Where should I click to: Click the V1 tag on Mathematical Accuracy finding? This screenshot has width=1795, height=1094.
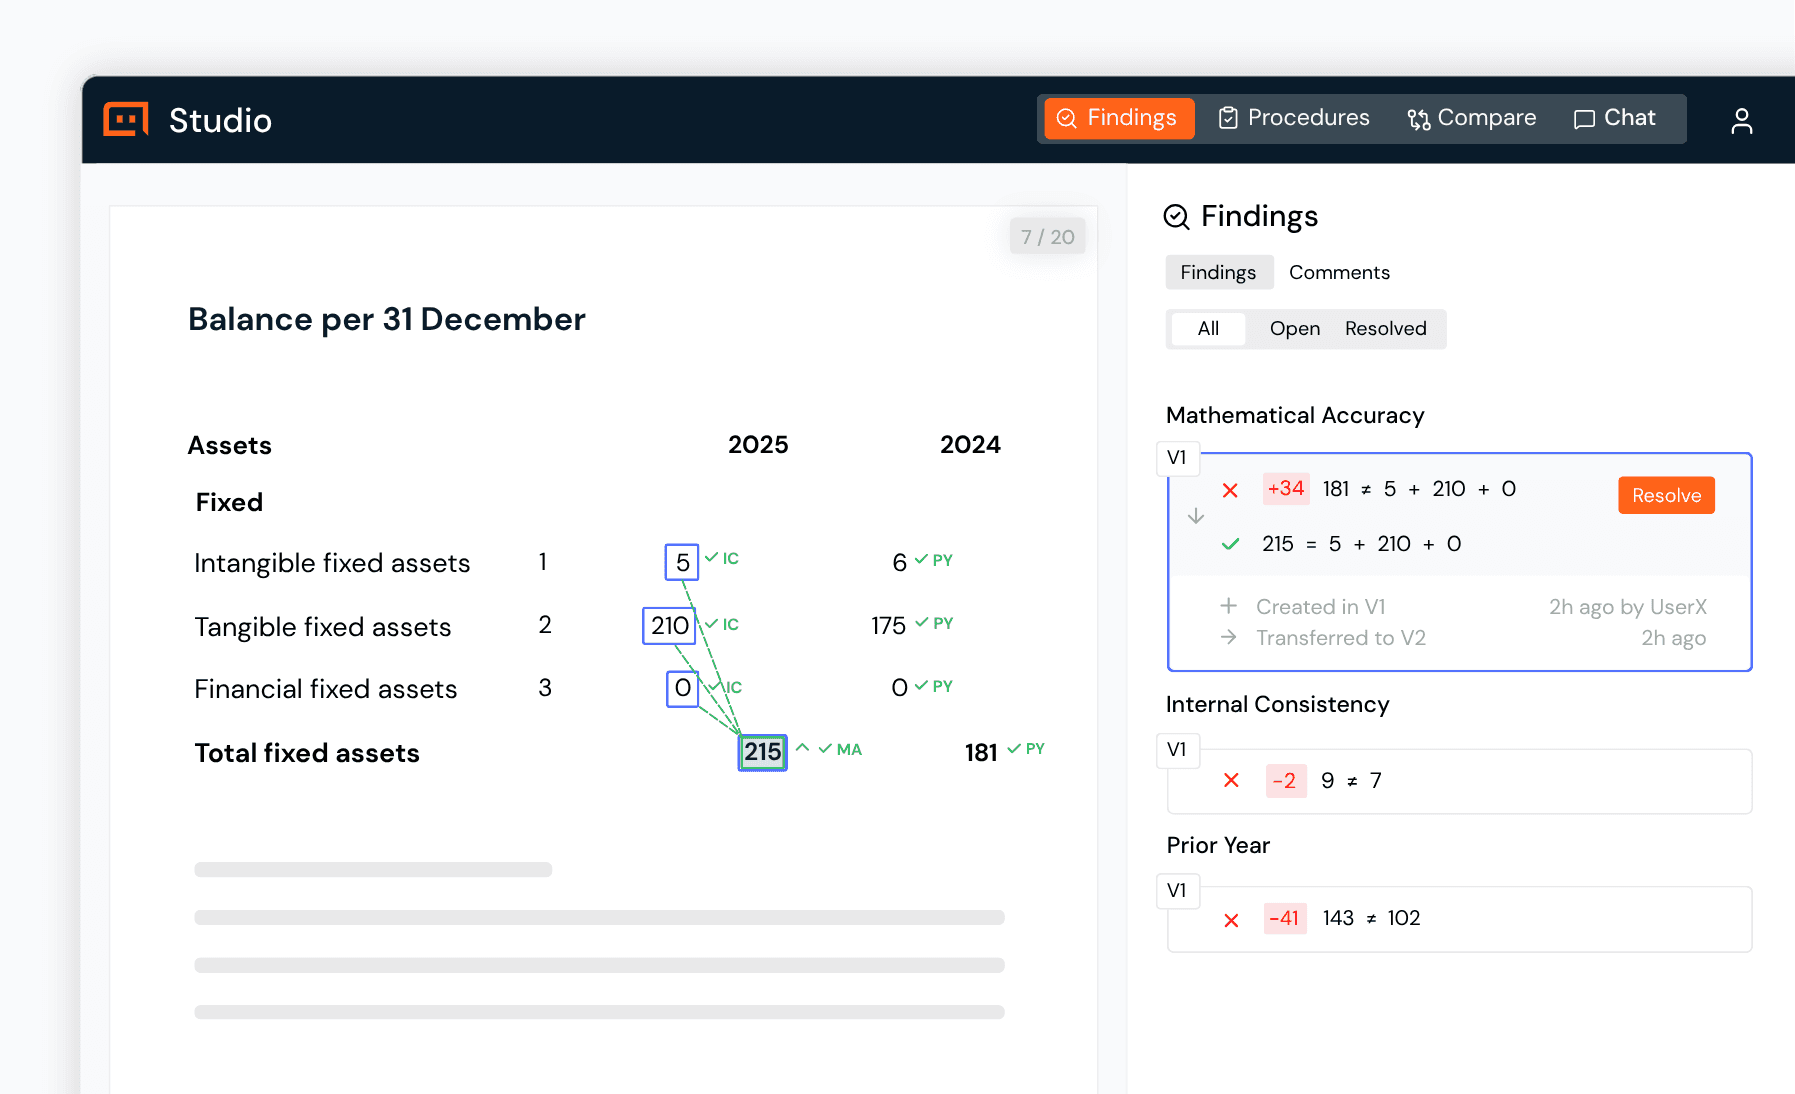pyautogui.click(x=1177, y=457)
